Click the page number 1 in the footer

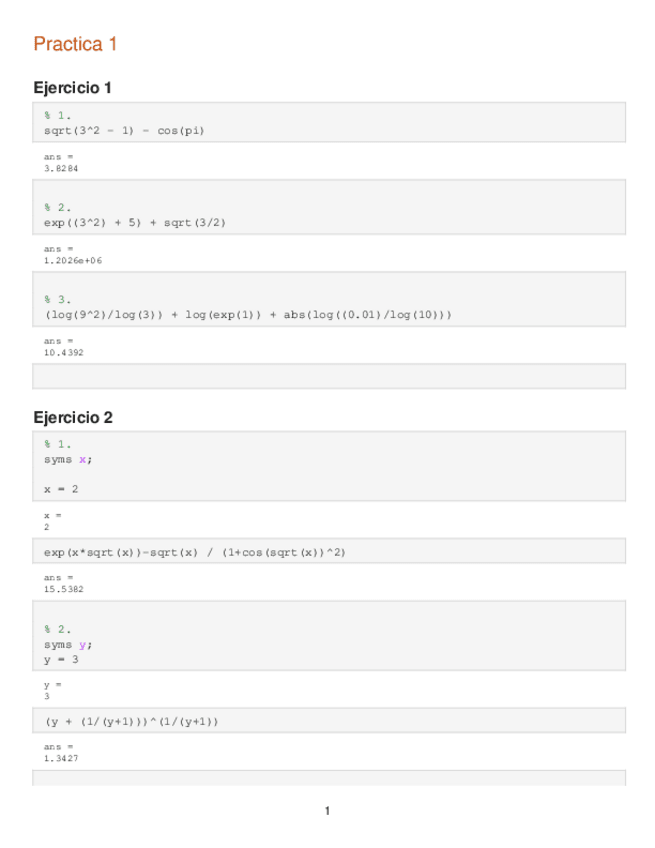coord(327,811)
